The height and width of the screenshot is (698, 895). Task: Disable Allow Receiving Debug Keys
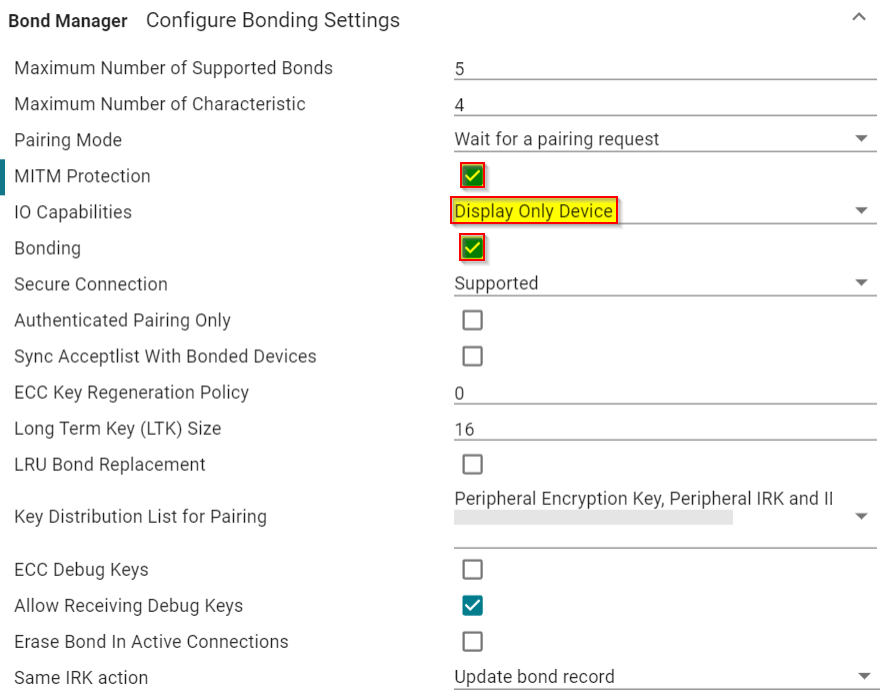click(471, 604)
